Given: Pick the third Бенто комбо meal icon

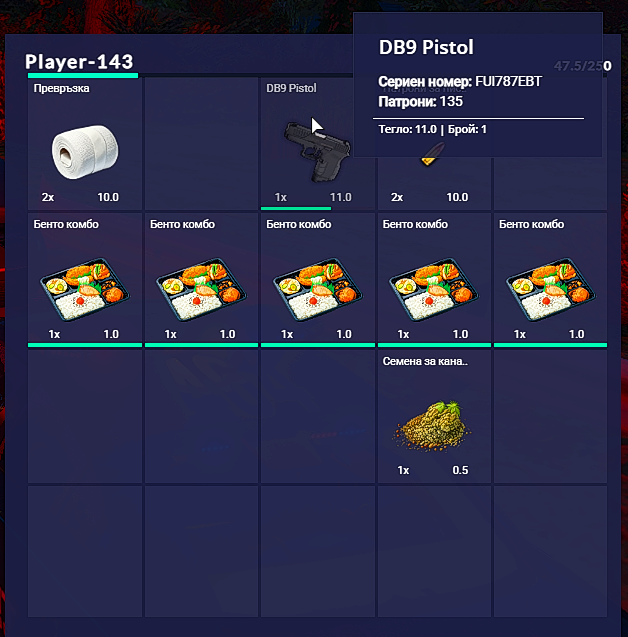Looking at the screenshot, I should pyautogui.click(x=317, y=289).
